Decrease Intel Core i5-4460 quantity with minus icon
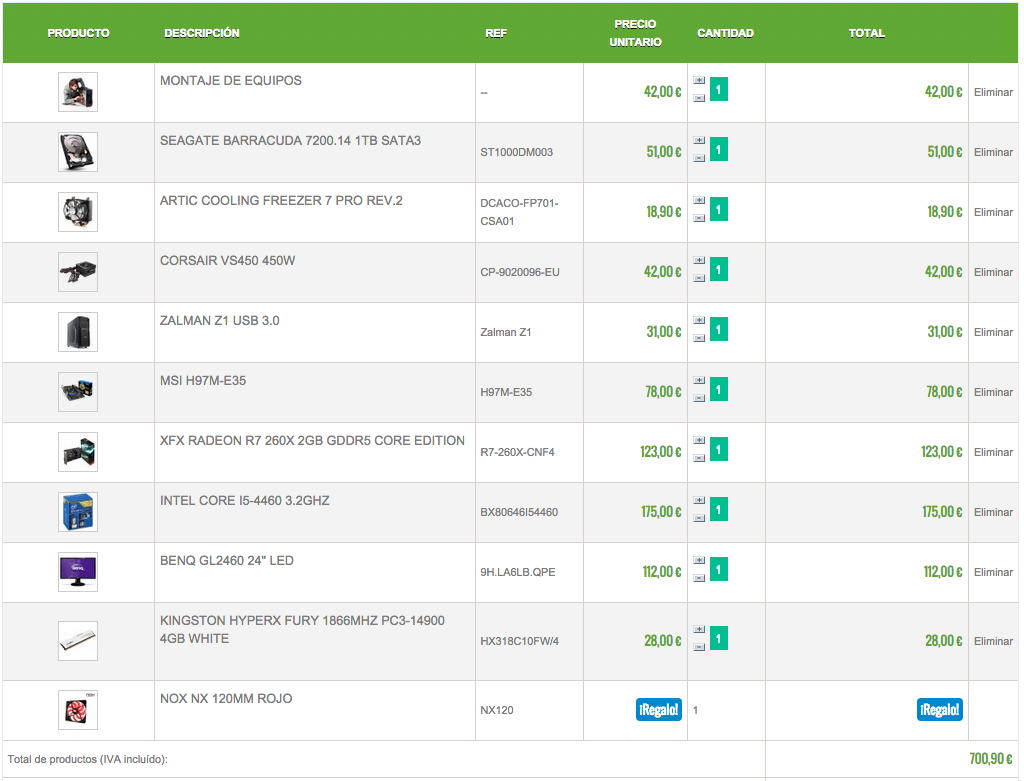The image size is (1024, 781). (x=699, y=518)
